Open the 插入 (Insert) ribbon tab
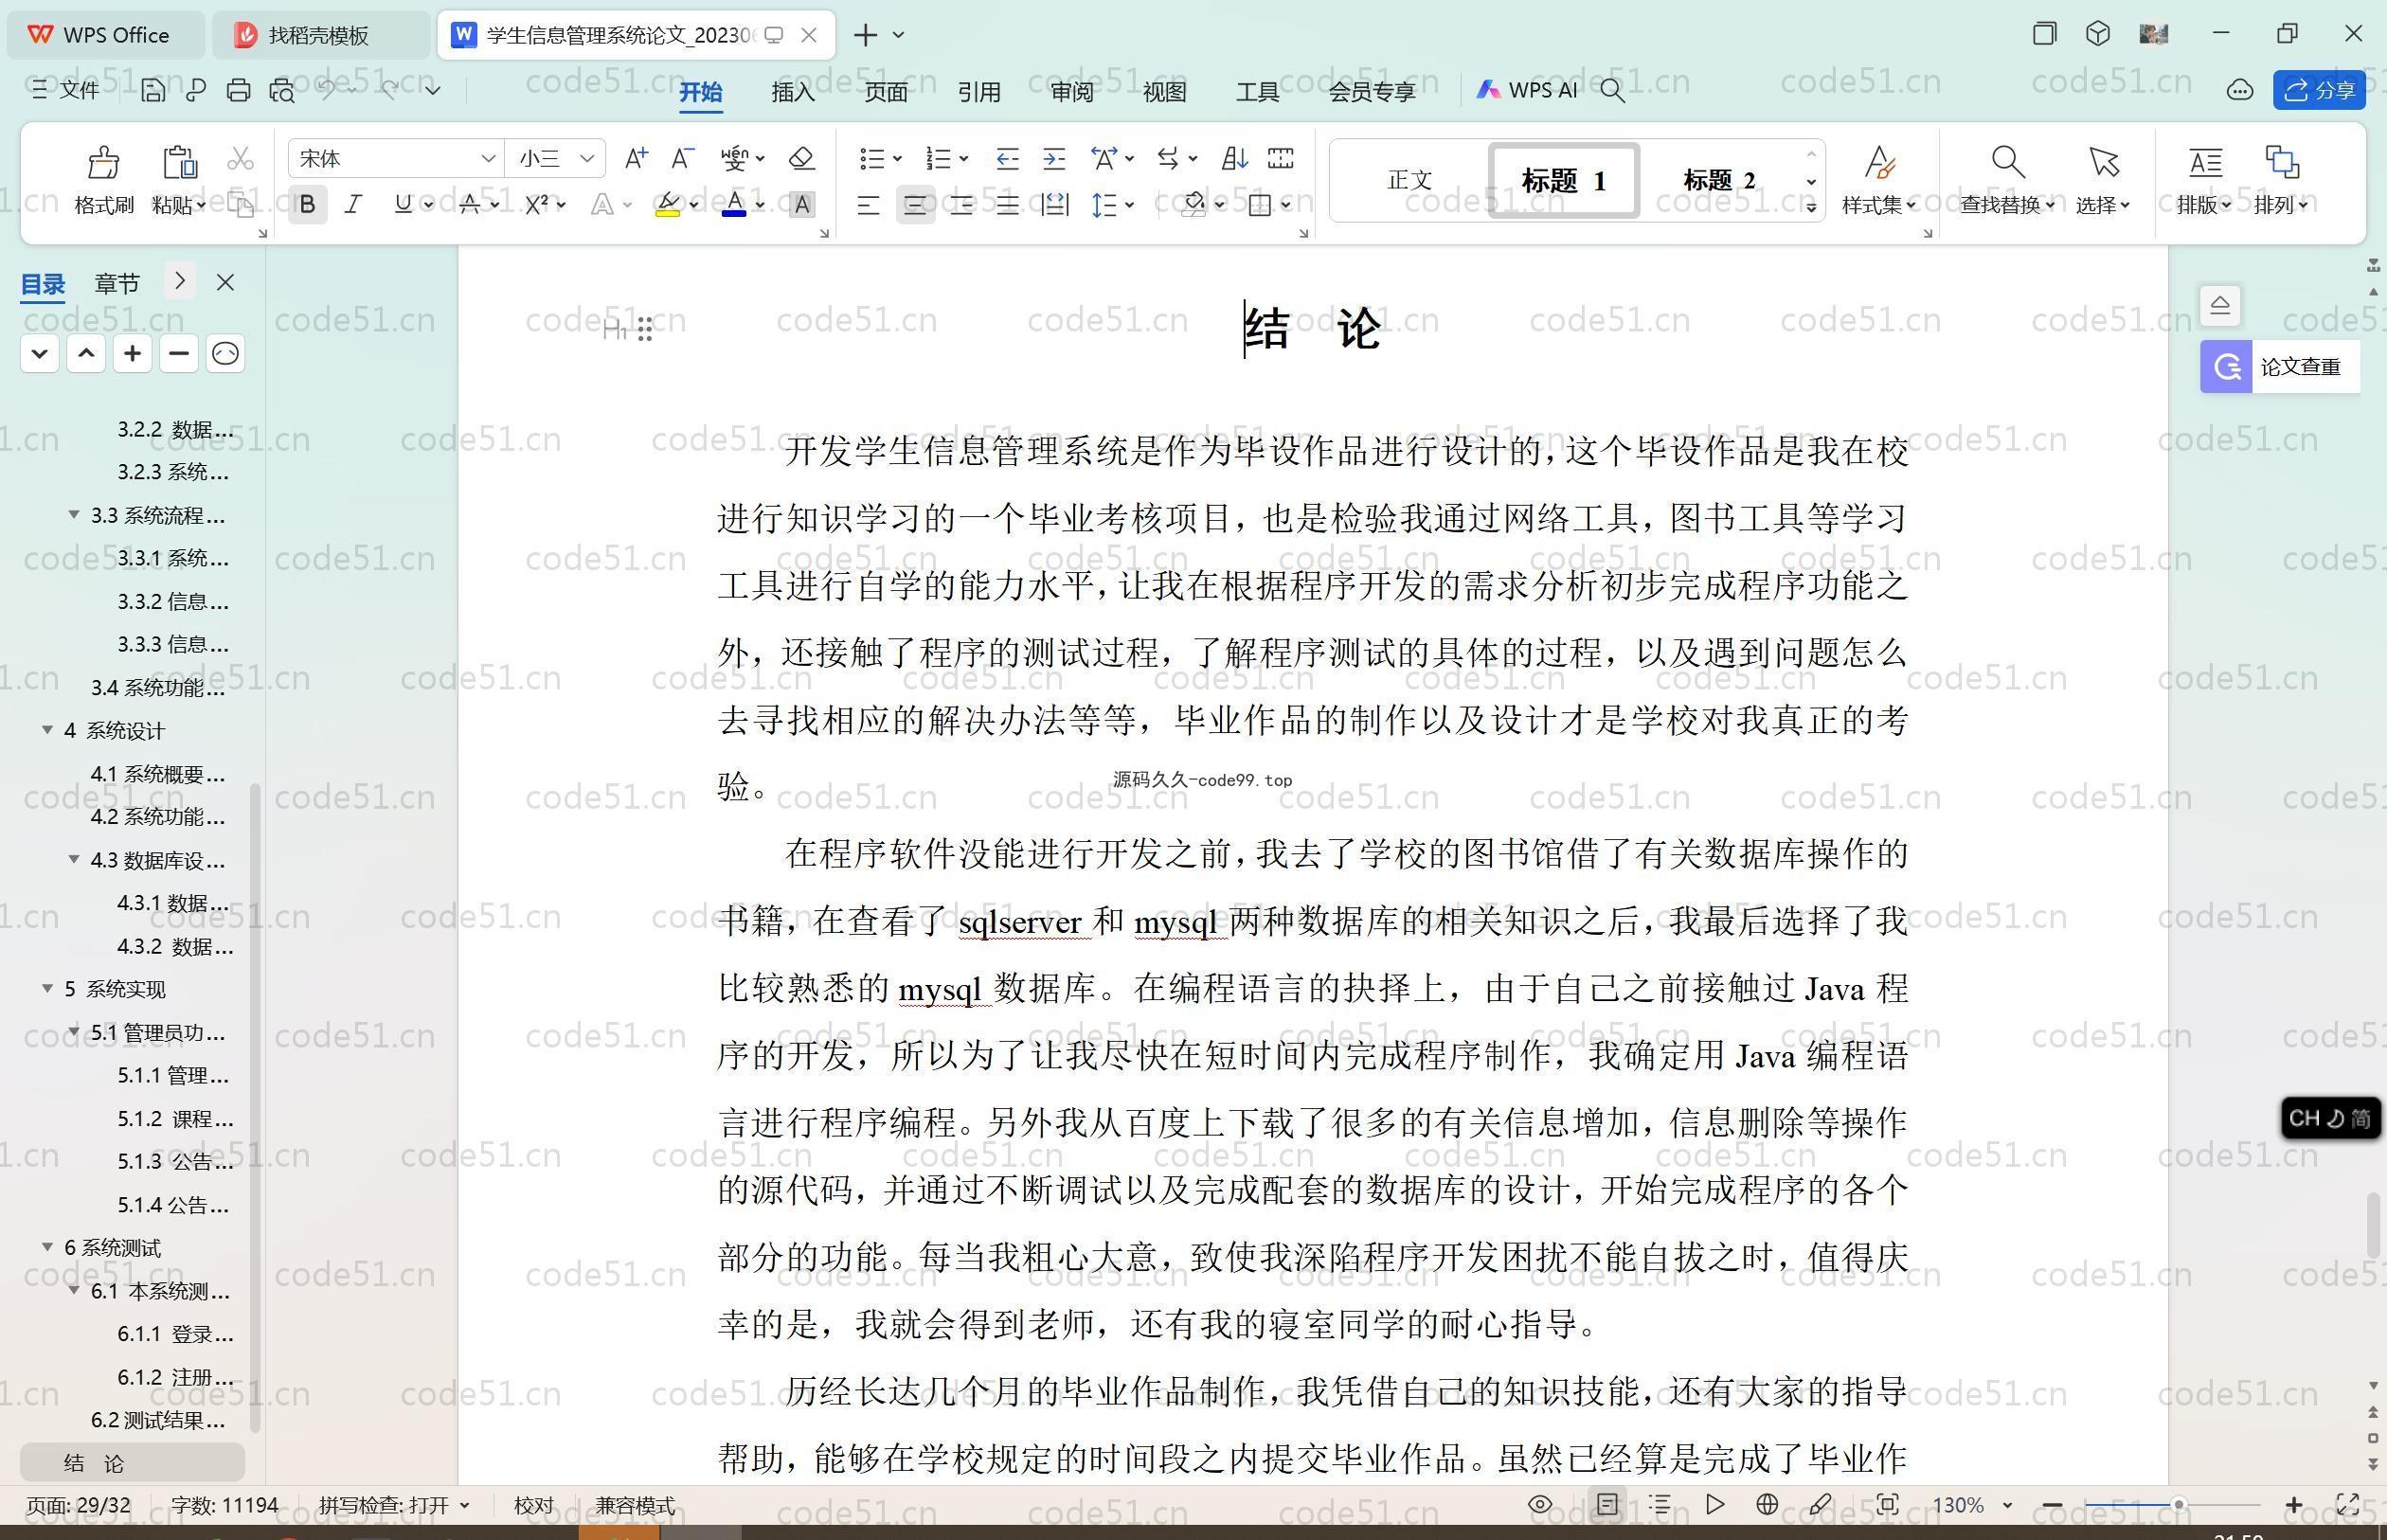Image resolution: width=2387 pixels, height=1540 pixels. [x=793, y=91]
